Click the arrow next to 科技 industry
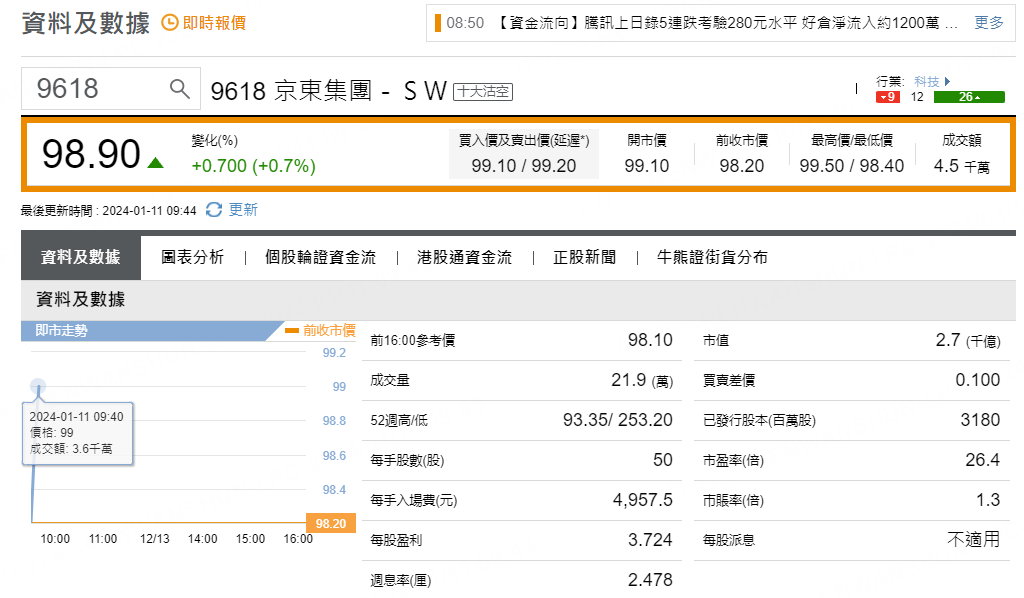The width and height of the screenshot is (1024, 598). [x=947, y=81]
